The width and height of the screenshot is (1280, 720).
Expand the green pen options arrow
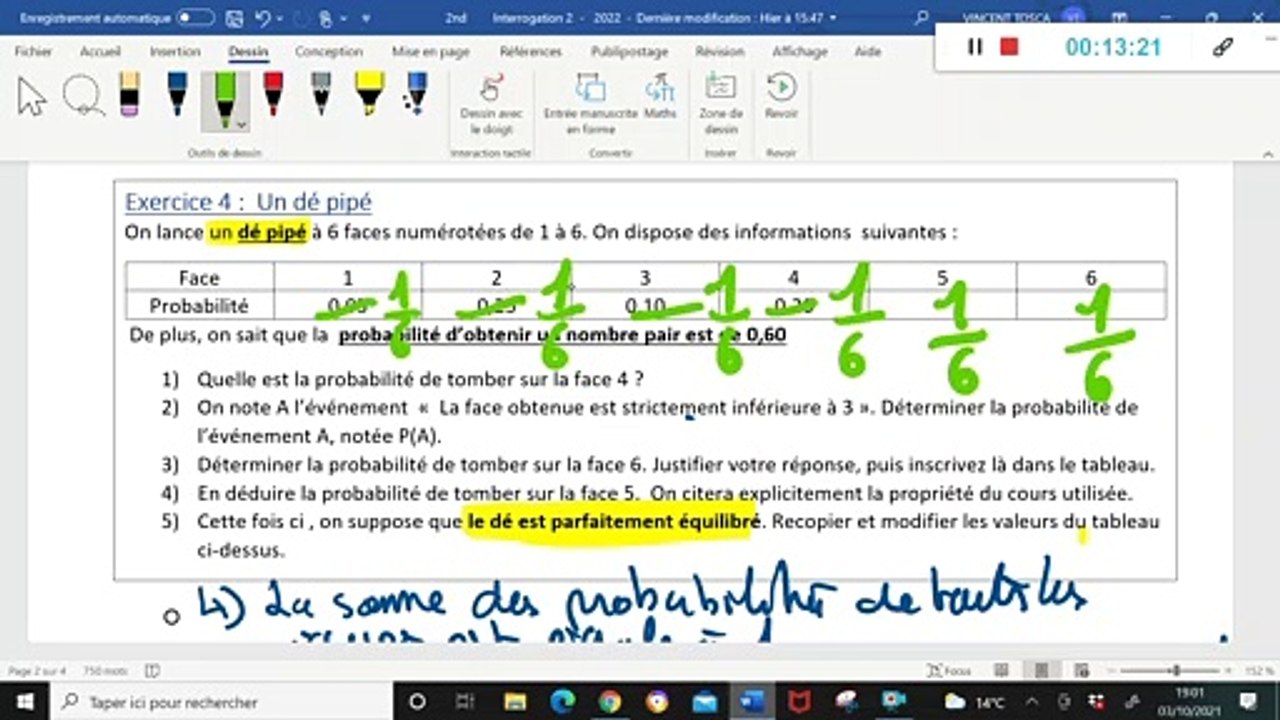(x=241, y=124)
